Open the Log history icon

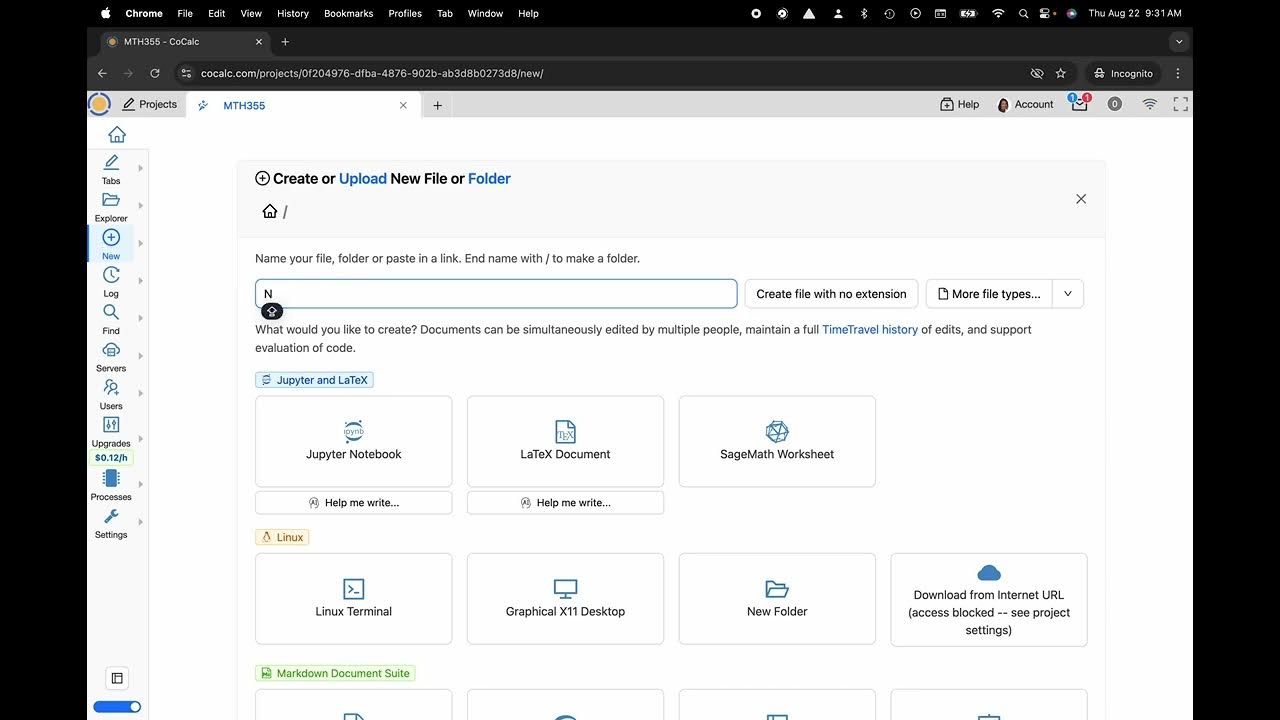point(111,275)
